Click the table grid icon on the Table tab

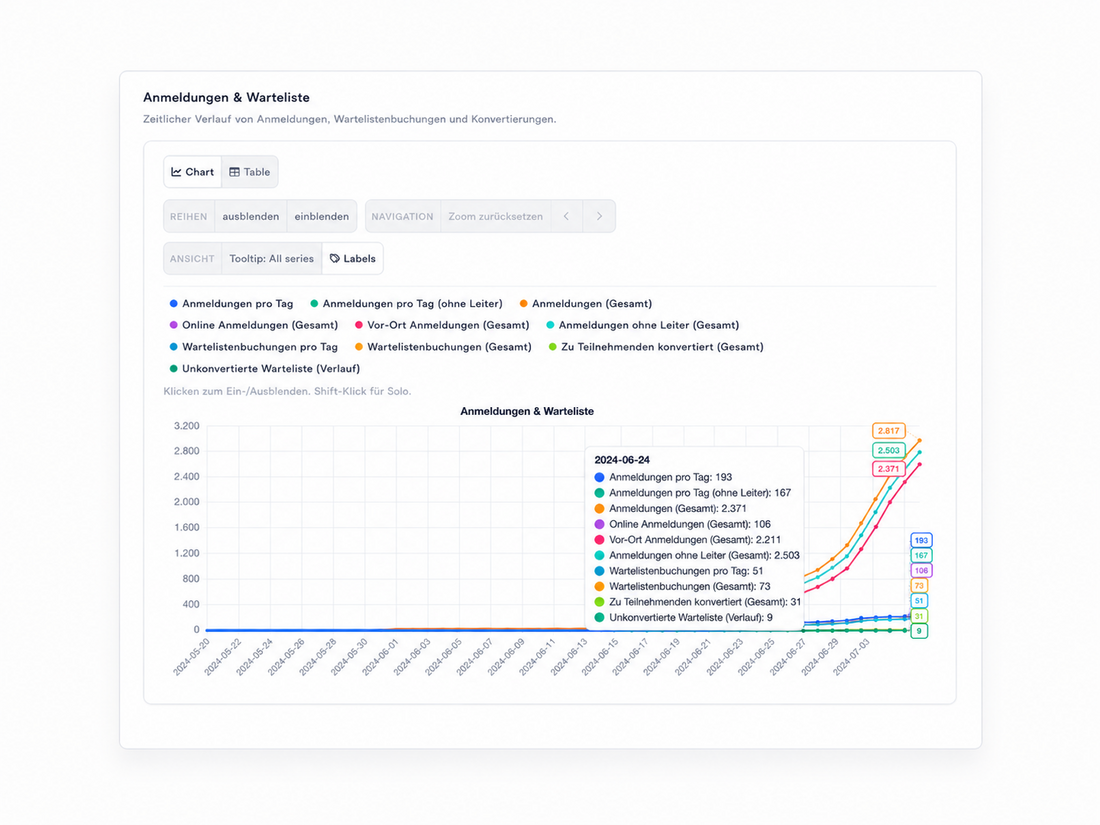coord(234,172)
